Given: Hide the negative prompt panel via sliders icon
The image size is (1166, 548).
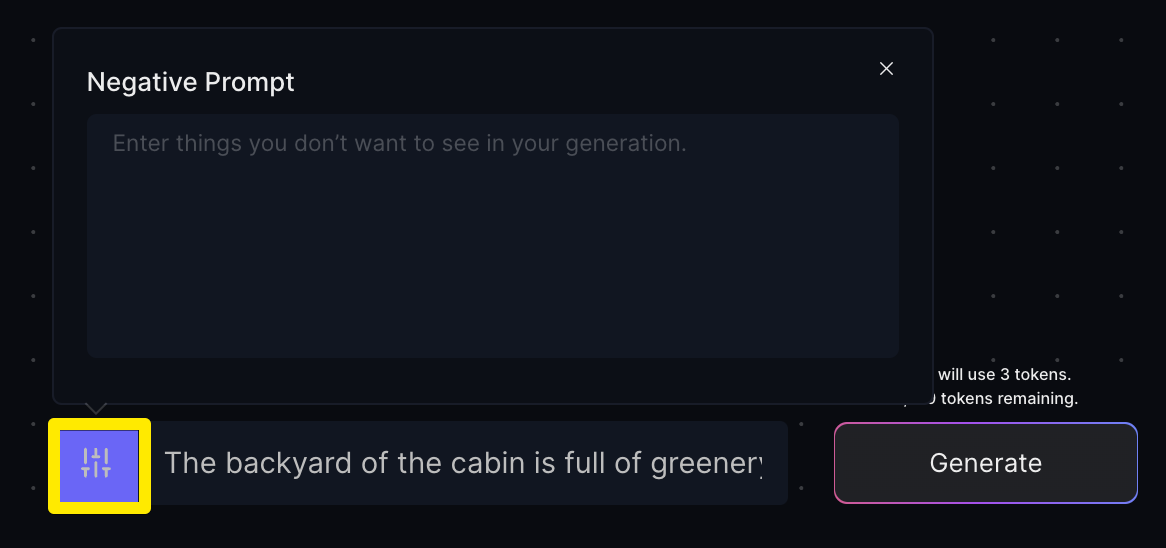Looking at the screenshot, I should (98, 465).
